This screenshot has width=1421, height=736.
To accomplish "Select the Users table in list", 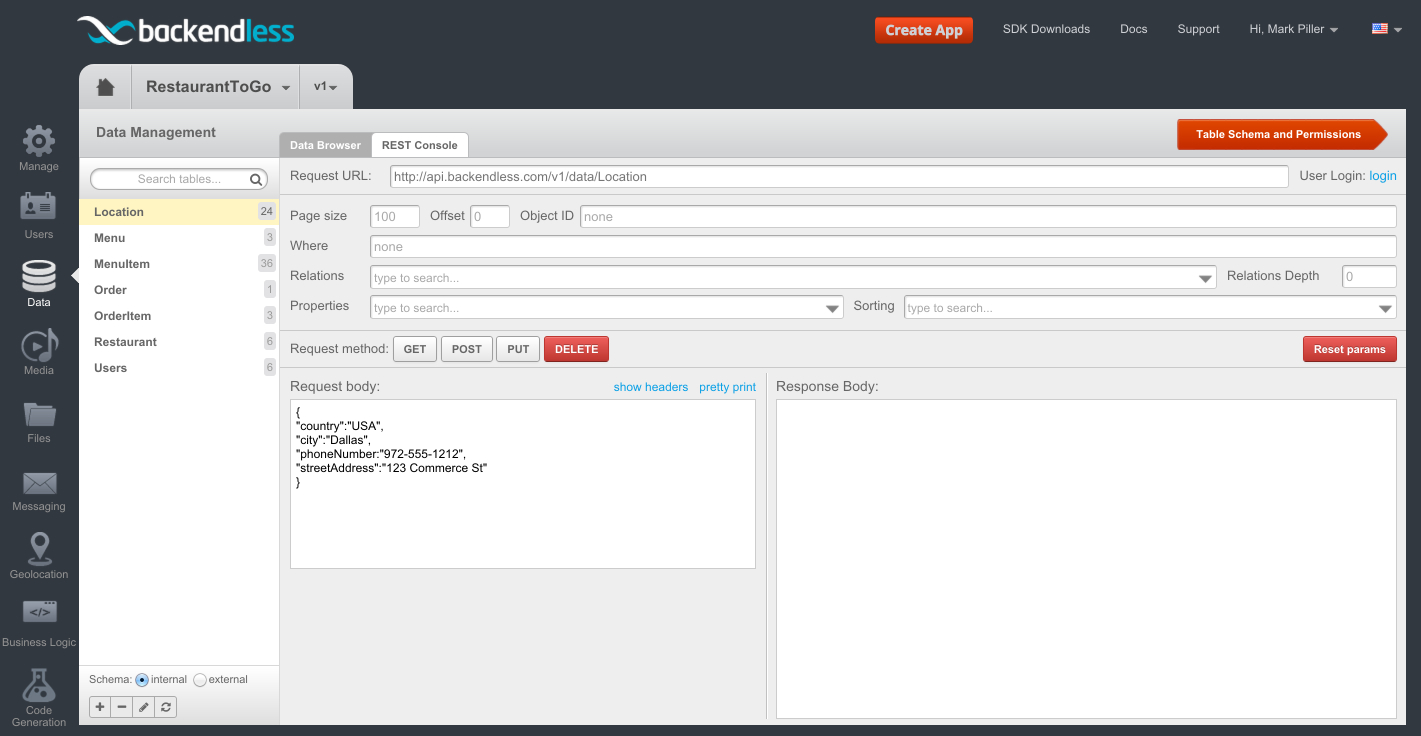I will click(179, 368).
